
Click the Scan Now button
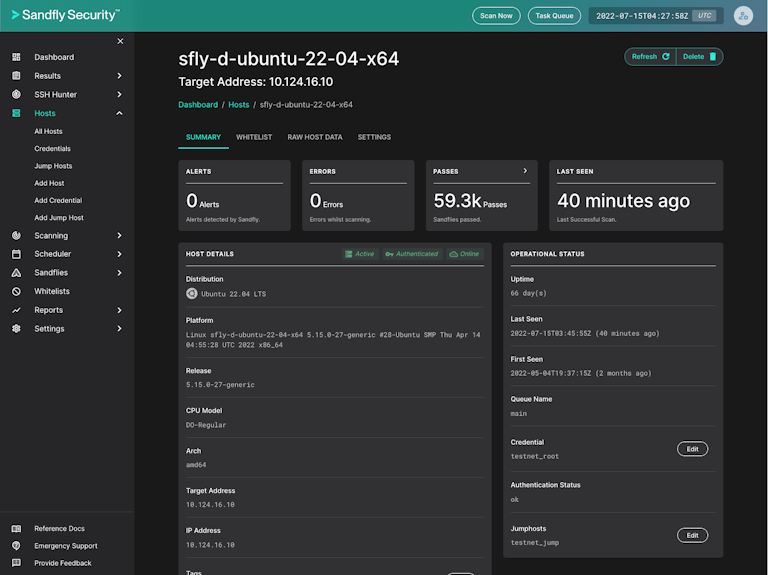coord(496,16)
